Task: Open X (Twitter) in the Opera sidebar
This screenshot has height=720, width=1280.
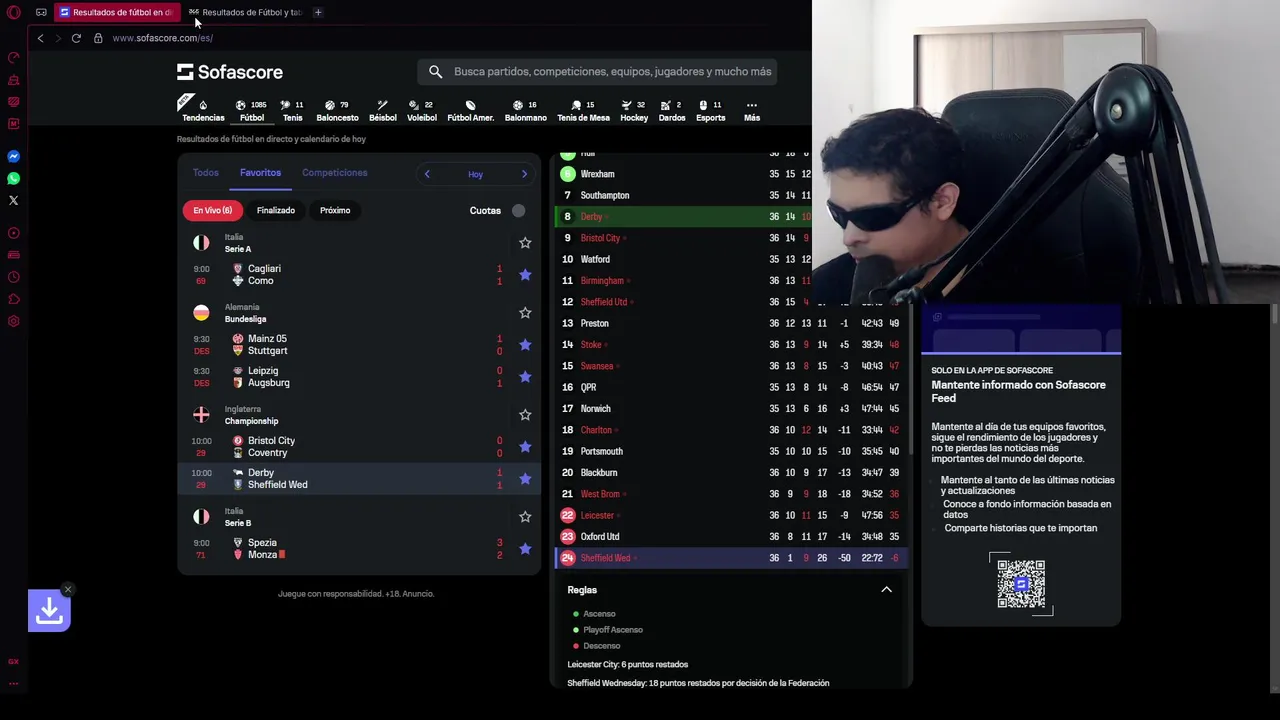Action: (14, 200)
